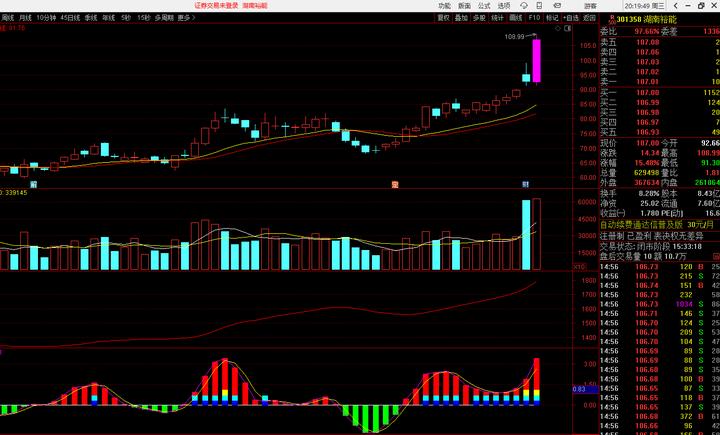Open the F10 company info
The width and height of the screenshot is (720, 435).
click(x=534, y=17)
